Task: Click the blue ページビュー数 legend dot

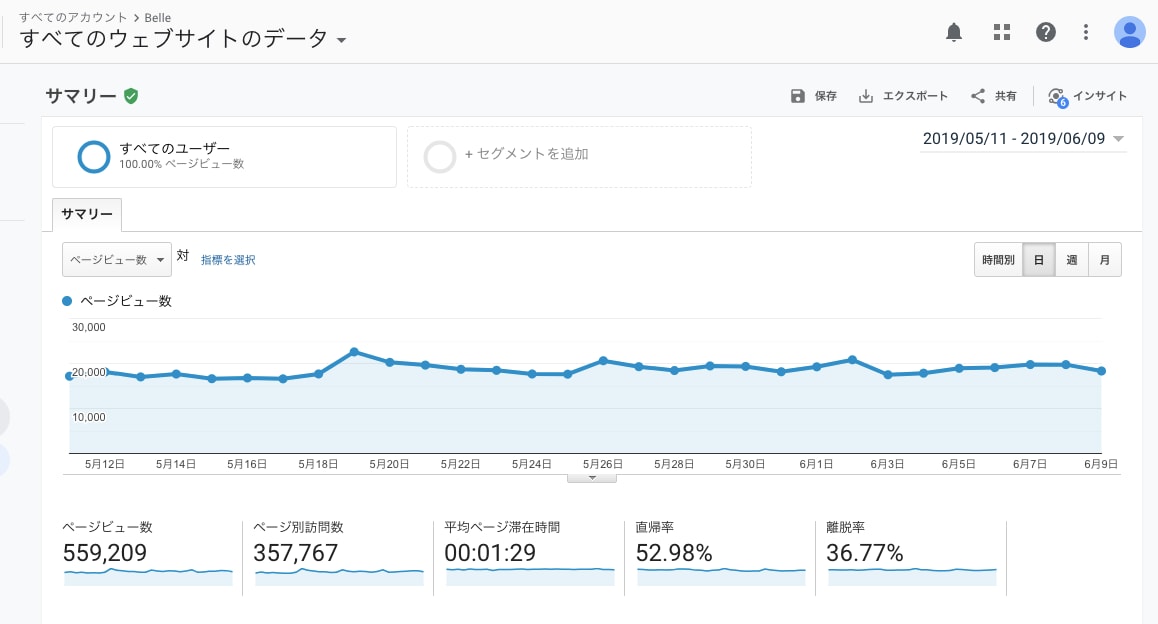Action: (67, 301)
